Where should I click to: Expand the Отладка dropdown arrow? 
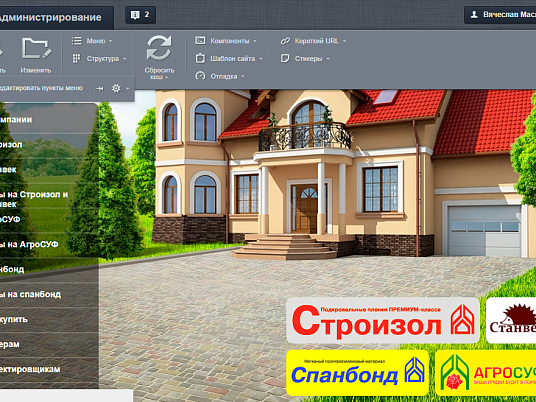pyautogui.click(x=243, y=77)
